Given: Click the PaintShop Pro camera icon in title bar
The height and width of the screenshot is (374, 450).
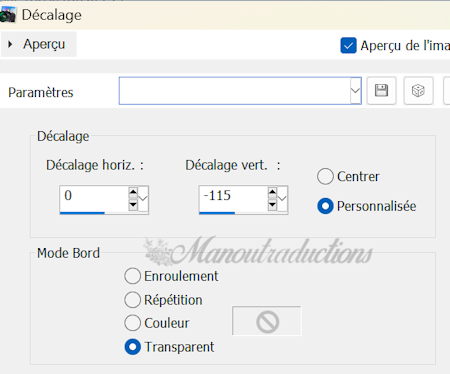Looking at the screenshot, I should coord(8,15).
